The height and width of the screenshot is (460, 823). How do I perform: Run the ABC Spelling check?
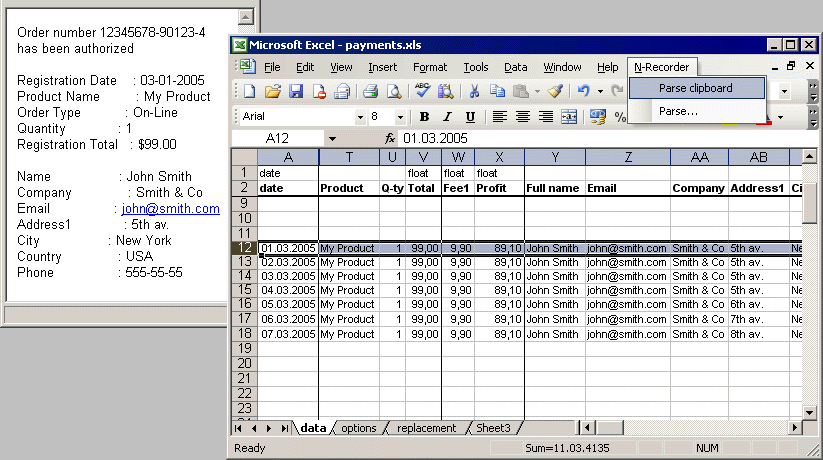pos(422,90)
